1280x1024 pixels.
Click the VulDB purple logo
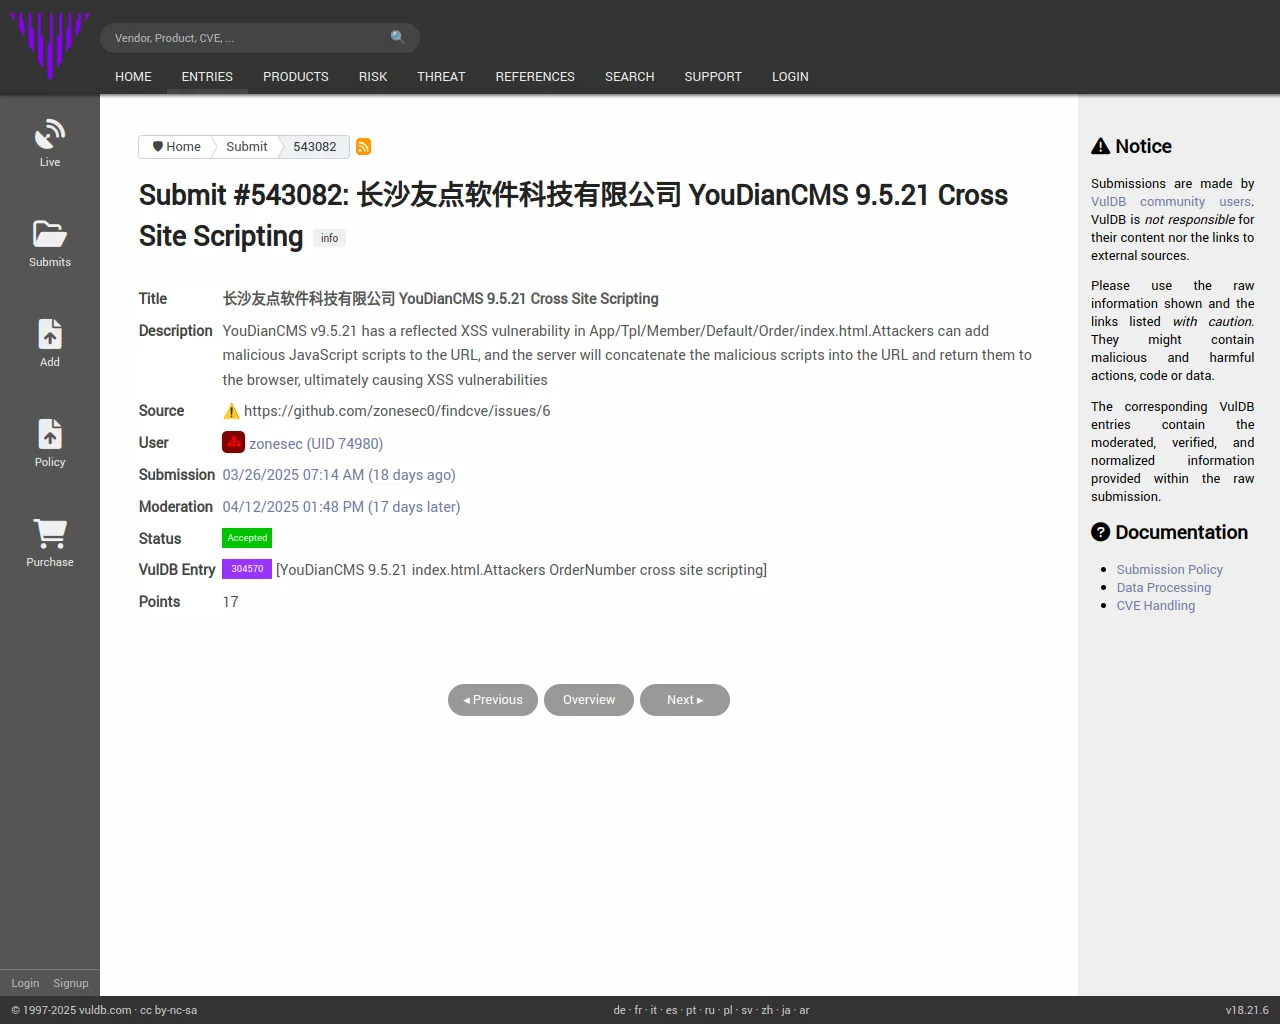click(x=49, y=45)
